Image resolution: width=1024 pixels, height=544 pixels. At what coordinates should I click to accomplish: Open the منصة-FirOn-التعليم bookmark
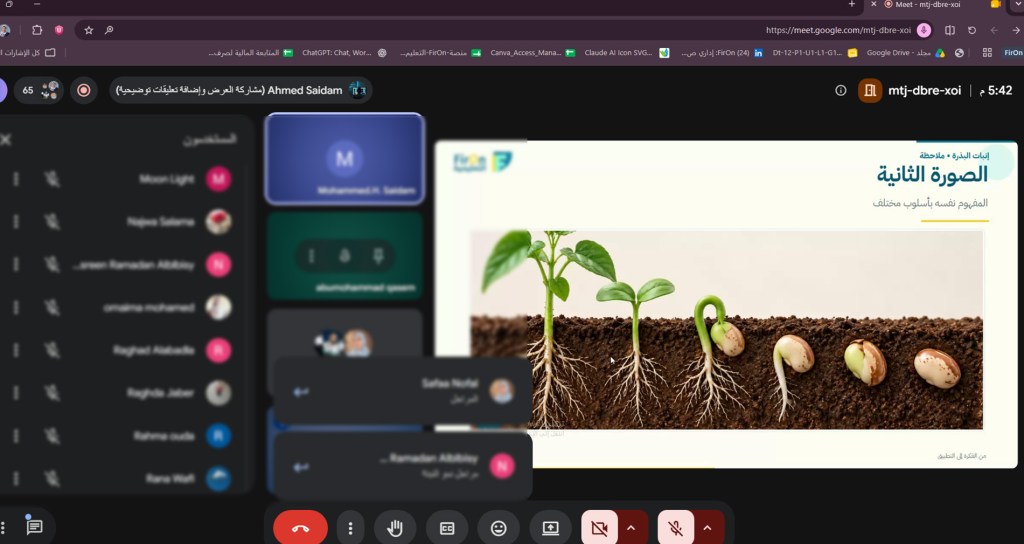point(441,53)
